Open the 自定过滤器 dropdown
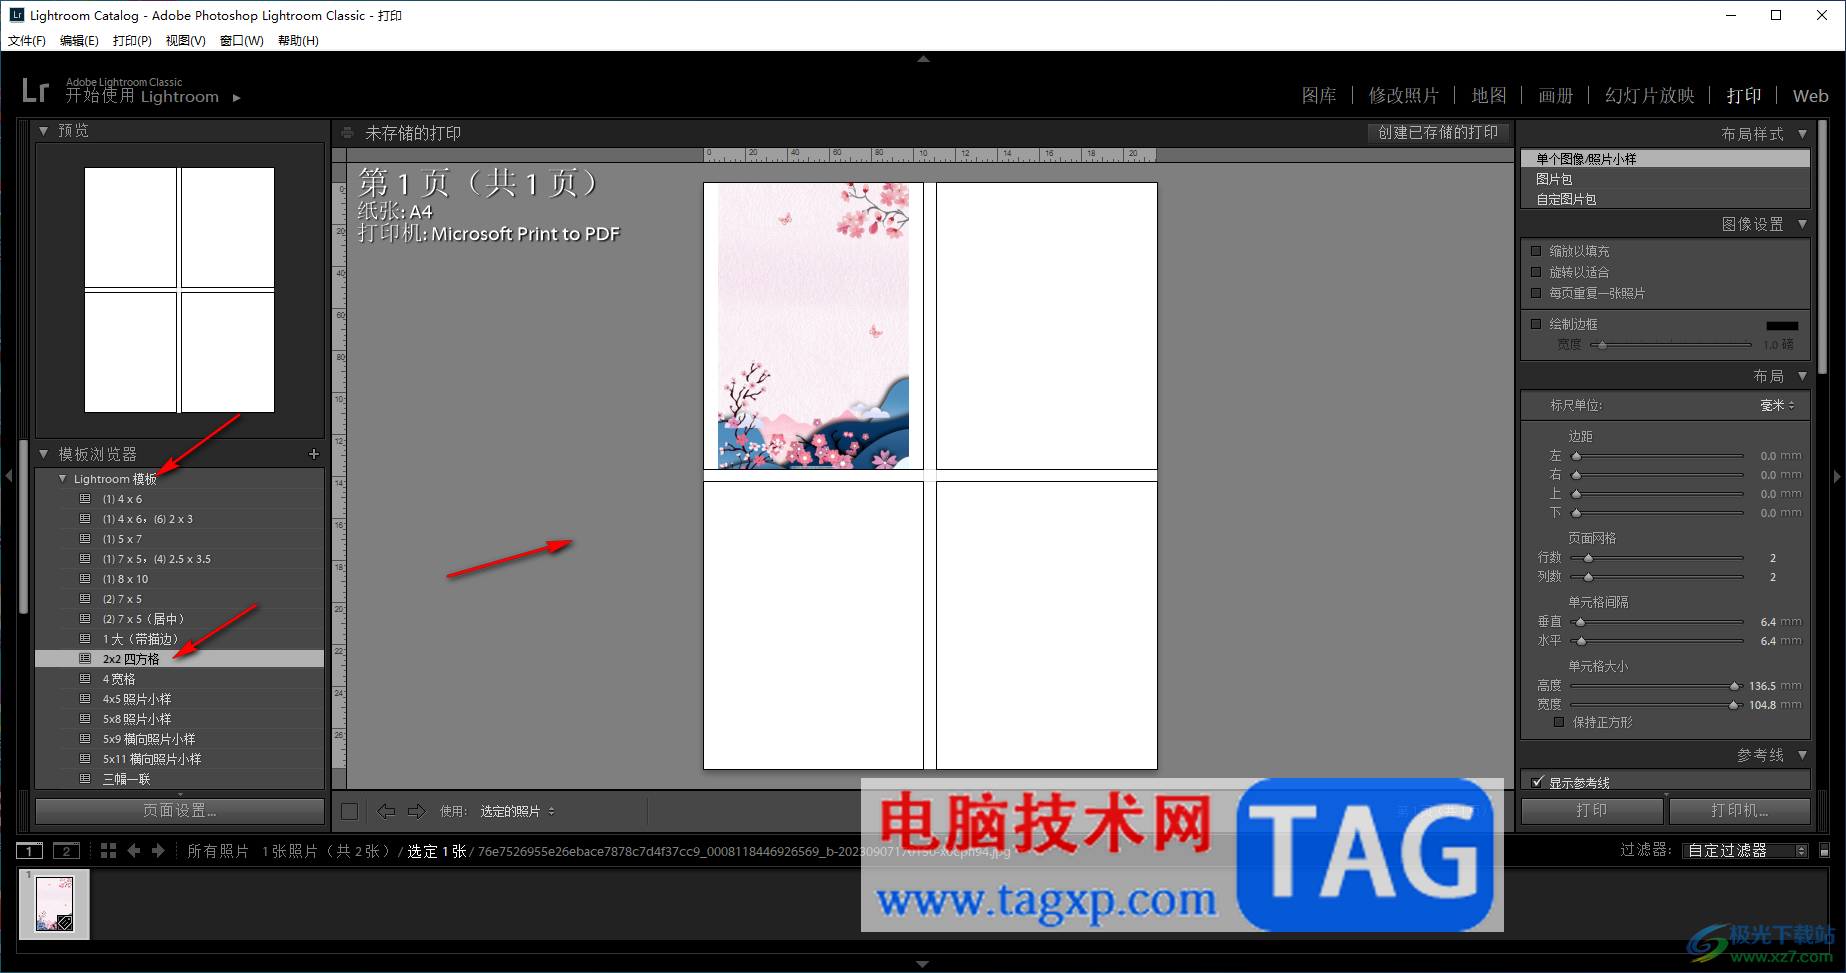Screen dimensions: 1846x973 (x=1745, y=851)
